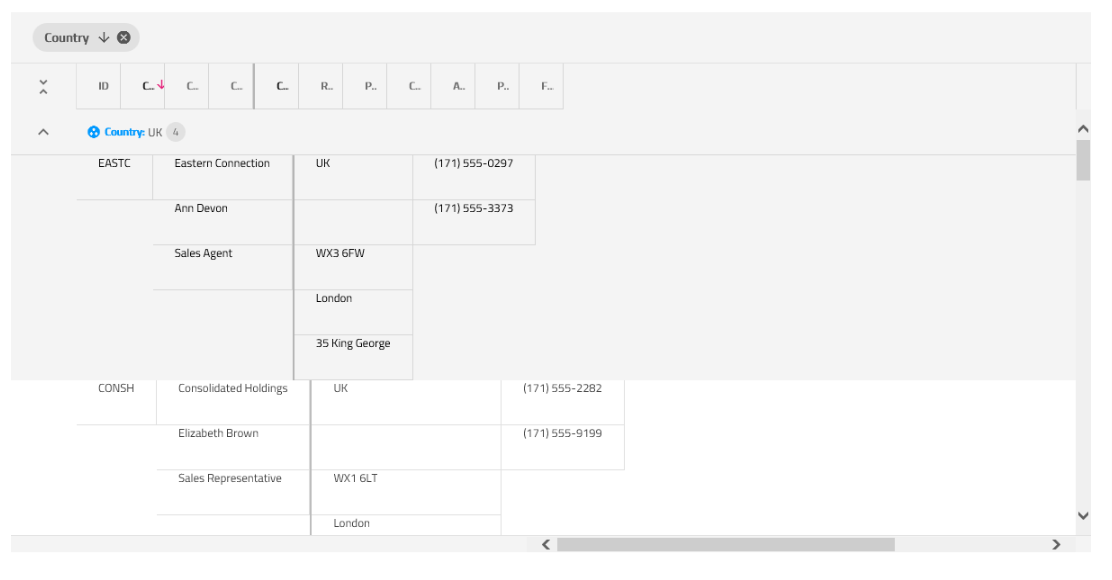Collapse the Country: UK group row
This screenshot has width=1112, height=580.
(x=43, y=132)
